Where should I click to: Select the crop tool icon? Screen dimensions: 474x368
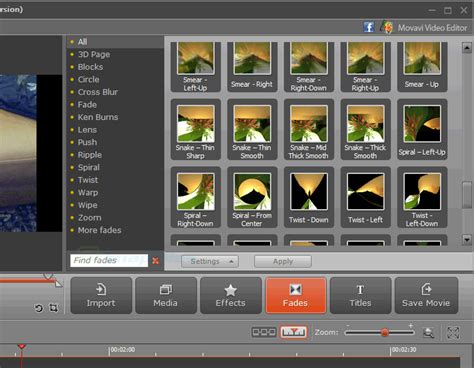tap(53, 308)
